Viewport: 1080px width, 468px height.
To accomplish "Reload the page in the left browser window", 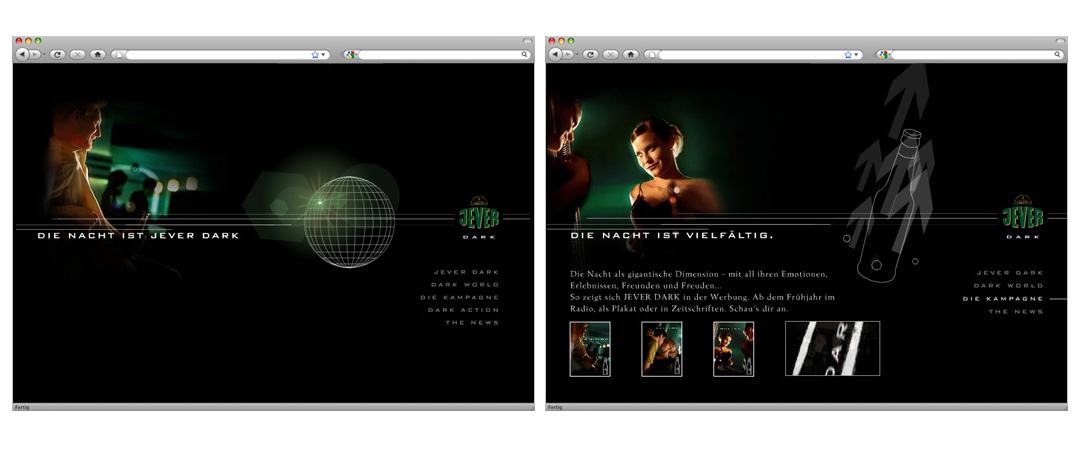I will click(x=58, y=54).
